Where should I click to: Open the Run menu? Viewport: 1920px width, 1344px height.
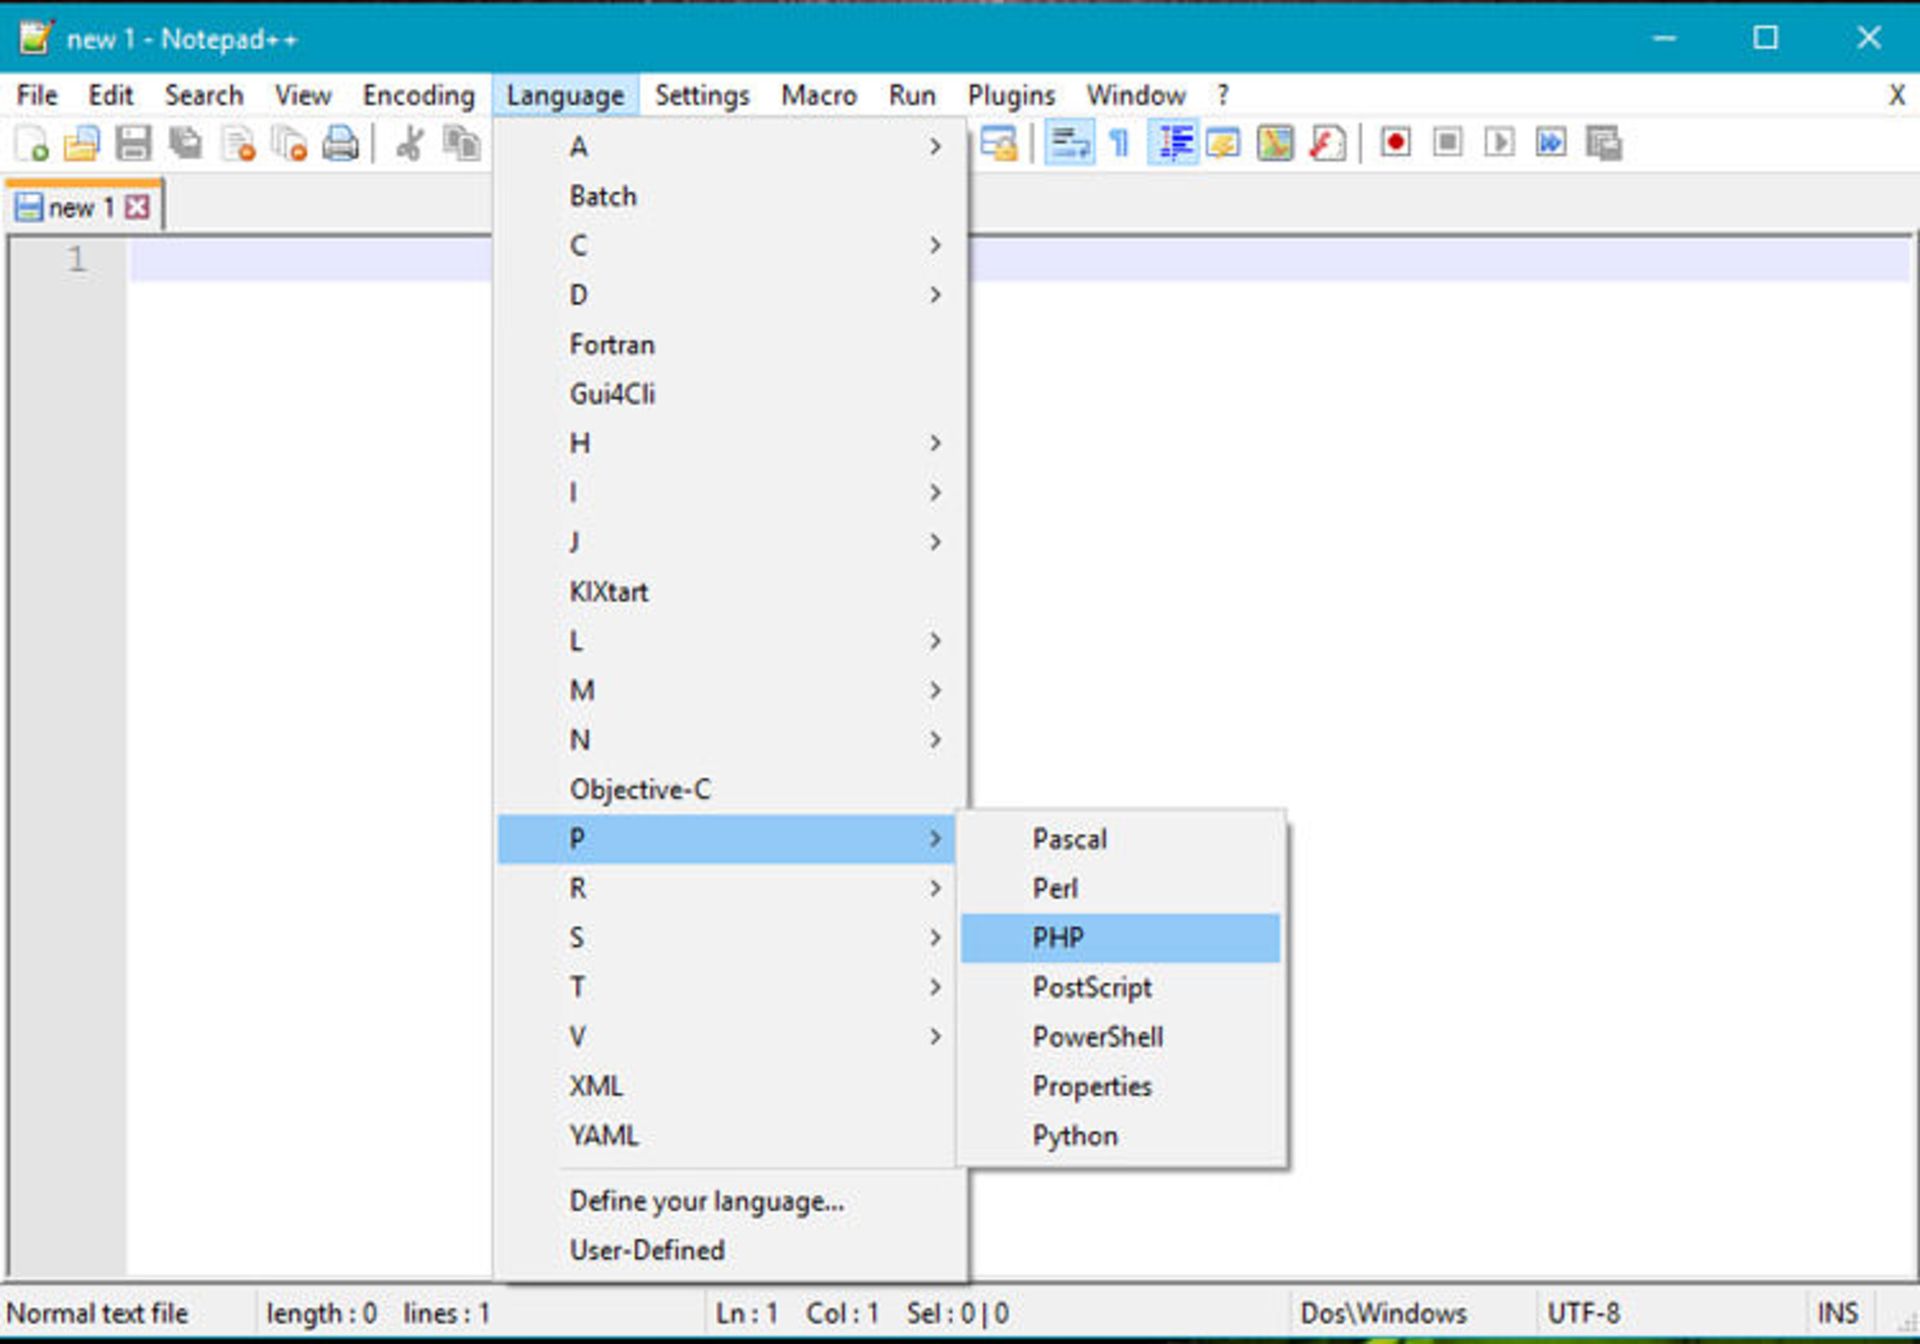tap(912, 95)
